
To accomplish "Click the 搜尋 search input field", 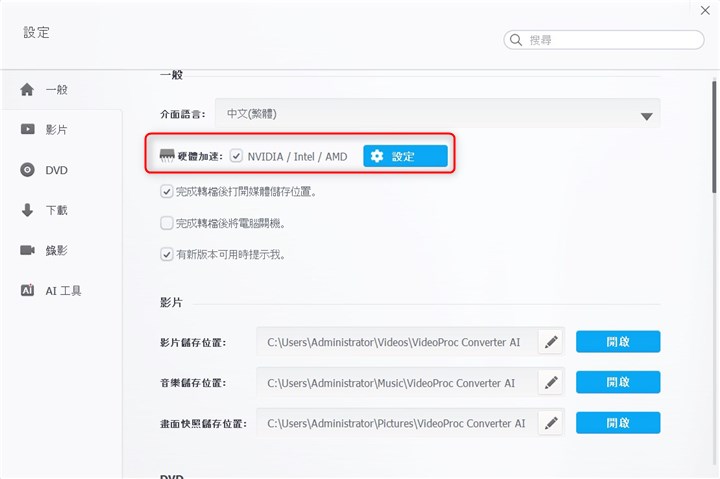I will click(x=604, y=40).
